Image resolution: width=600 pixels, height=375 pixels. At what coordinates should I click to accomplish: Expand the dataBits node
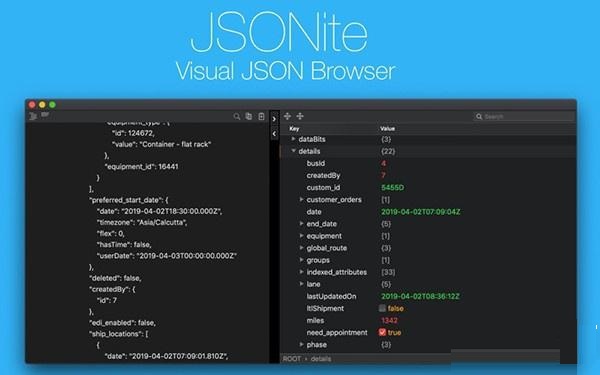293,139
